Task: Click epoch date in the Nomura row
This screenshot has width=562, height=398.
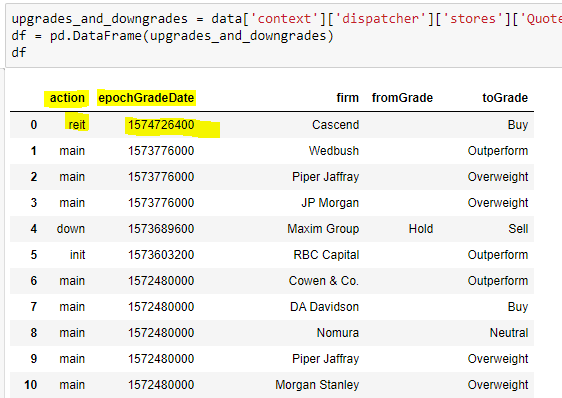Action: click(x=161, y=333)
